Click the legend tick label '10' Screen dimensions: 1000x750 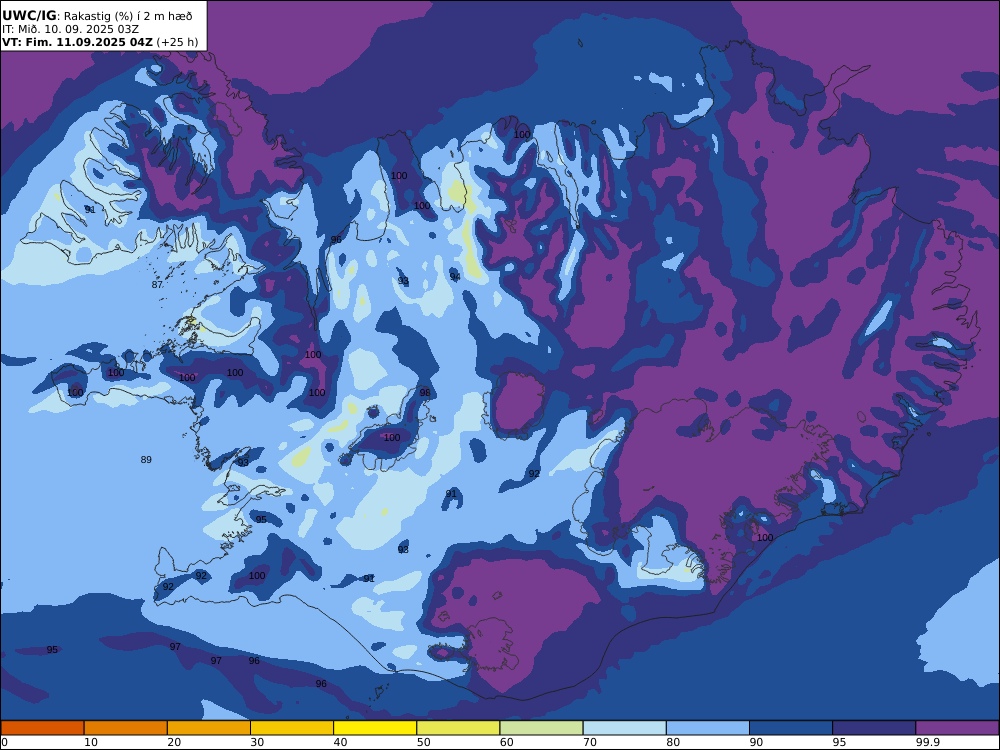[91, 742]
